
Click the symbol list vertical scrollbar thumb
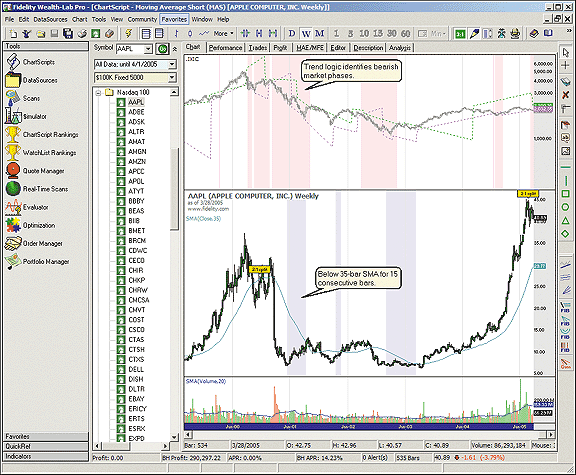click(x=175, y=189)
